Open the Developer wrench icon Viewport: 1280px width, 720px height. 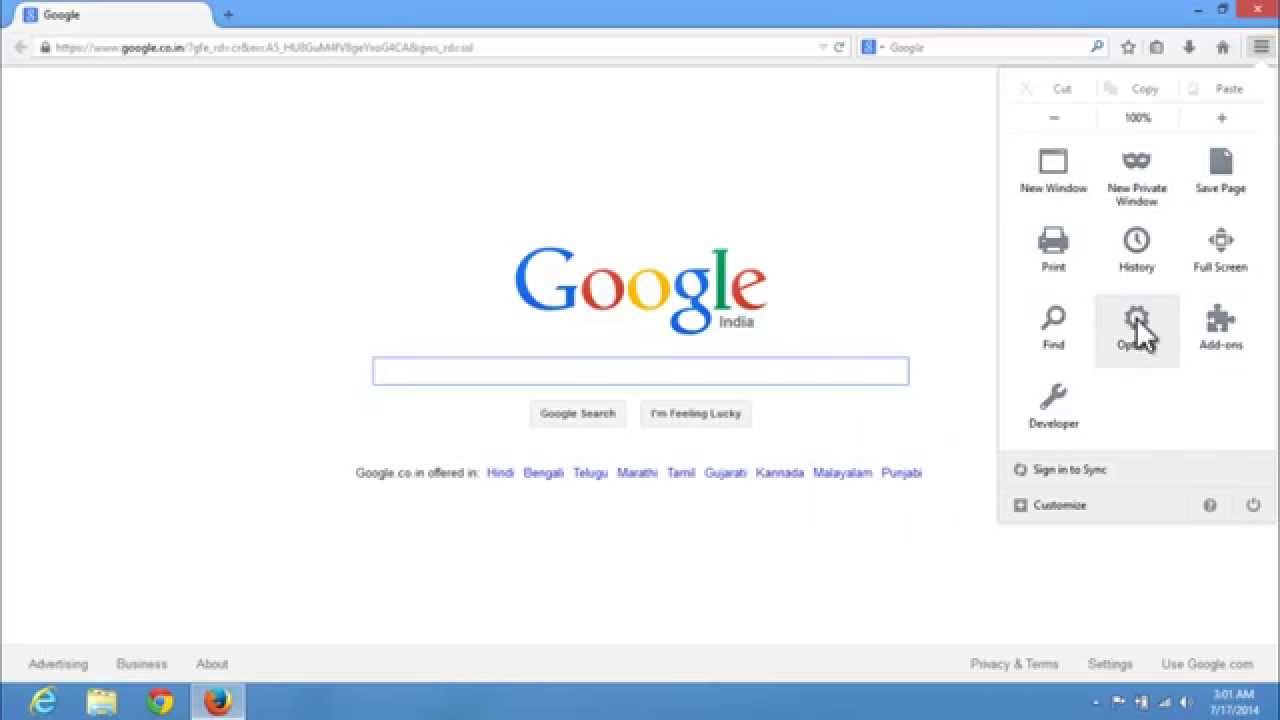1053,397
